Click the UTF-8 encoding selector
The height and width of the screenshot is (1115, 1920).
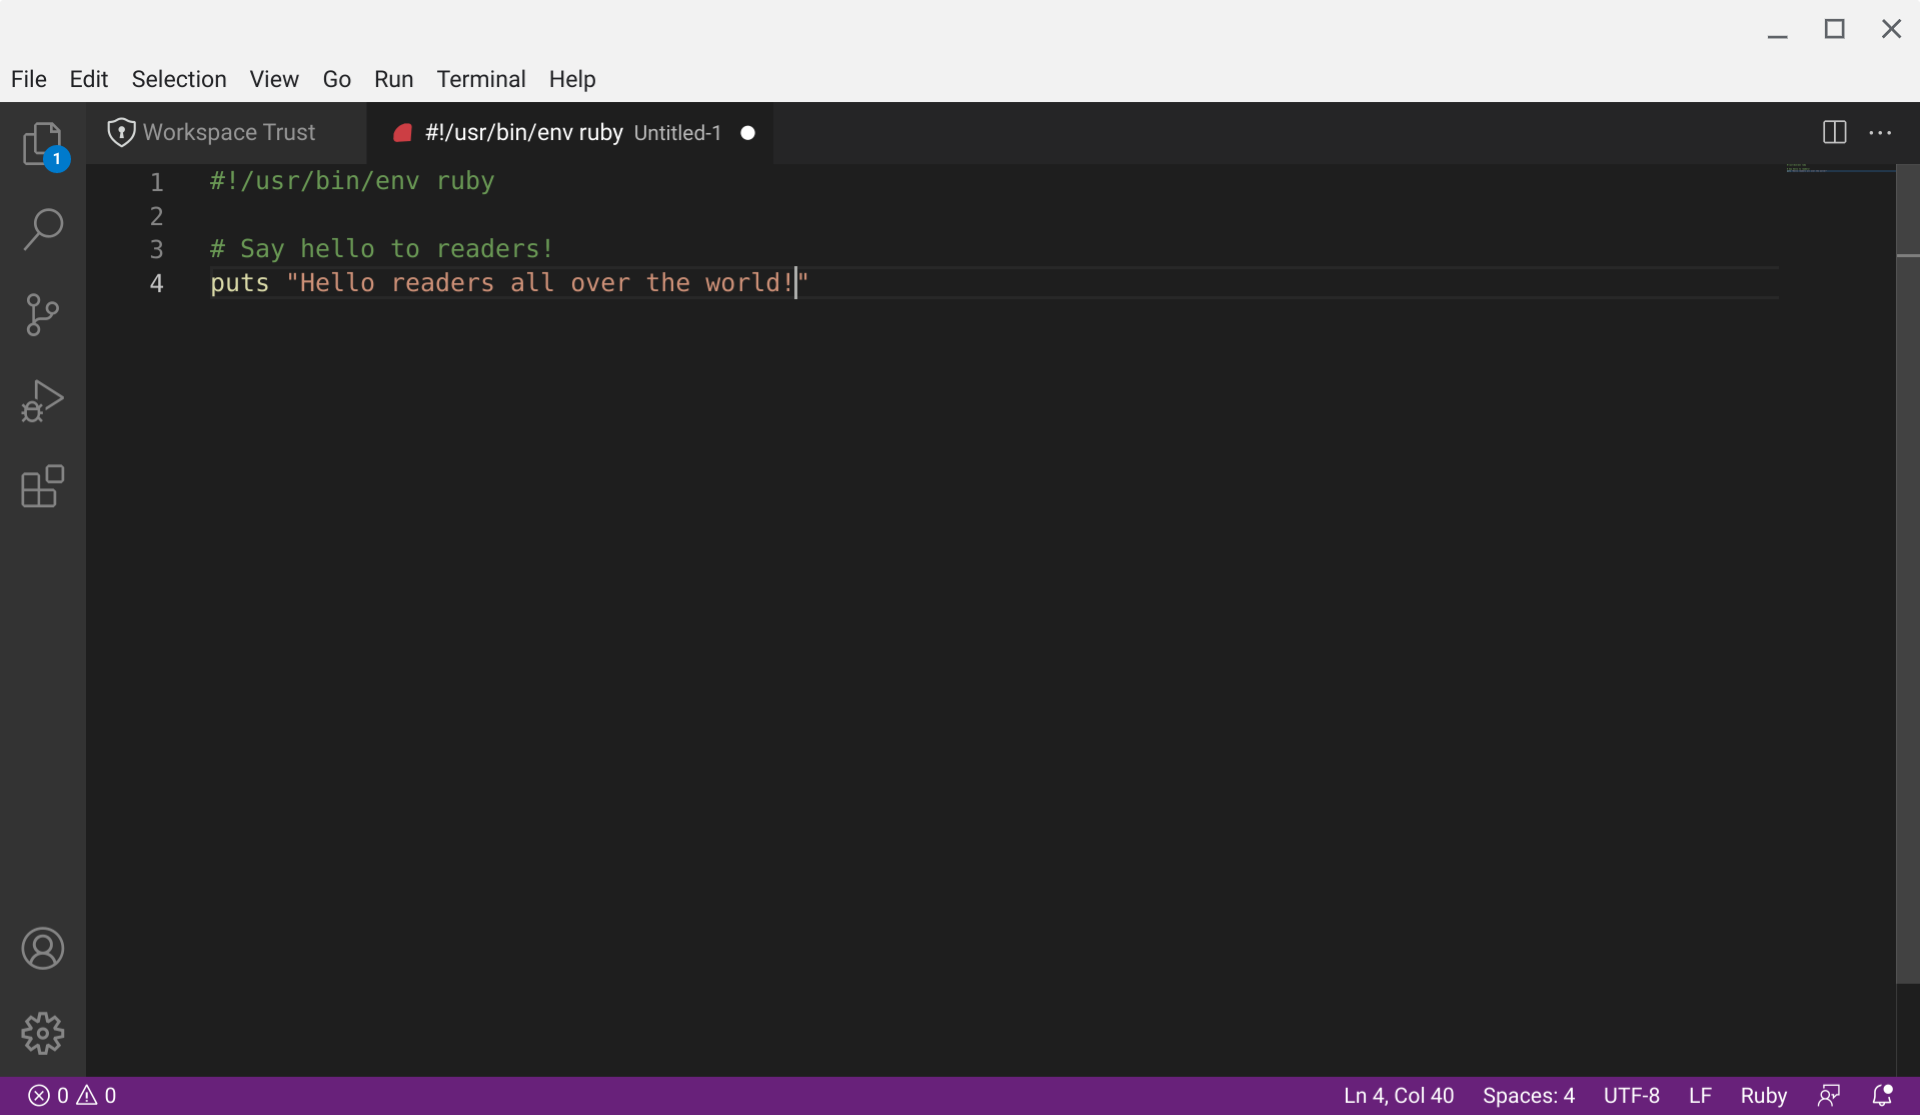(1631, 1095)
